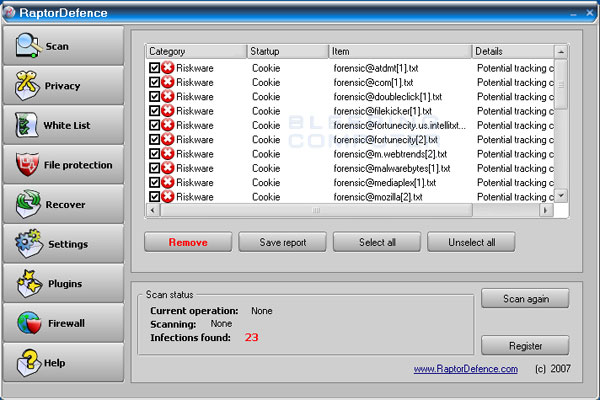The width and height of the screenshot is (600, 400).
Task: Click red X icon on forensic@doubleclick[1].txt row
Action: click(x=168, y=96)
